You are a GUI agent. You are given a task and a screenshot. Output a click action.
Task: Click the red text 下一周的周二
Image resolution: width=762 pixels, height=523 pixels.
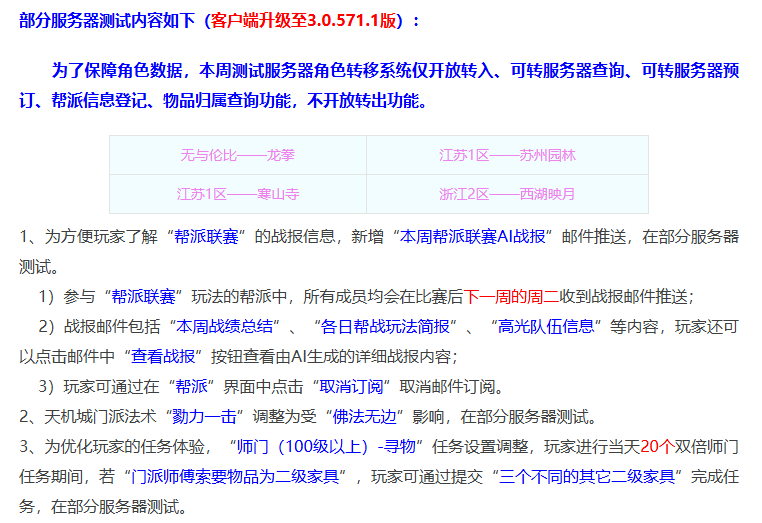511,296
